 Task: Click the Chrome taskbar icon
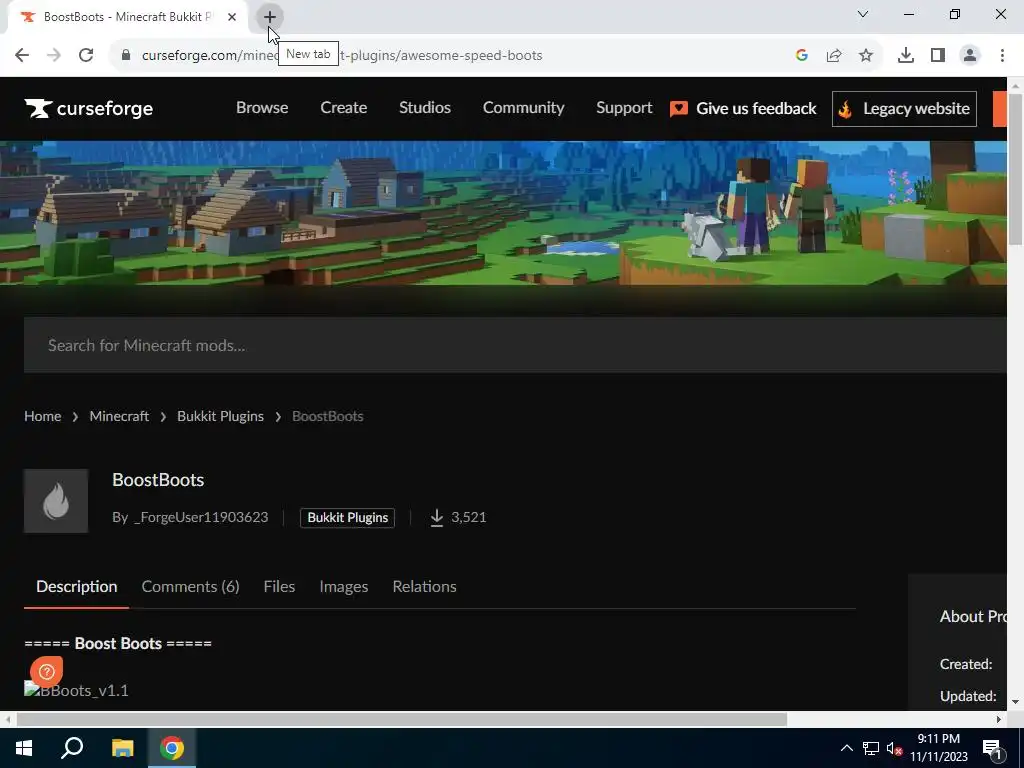pos(172,748)
